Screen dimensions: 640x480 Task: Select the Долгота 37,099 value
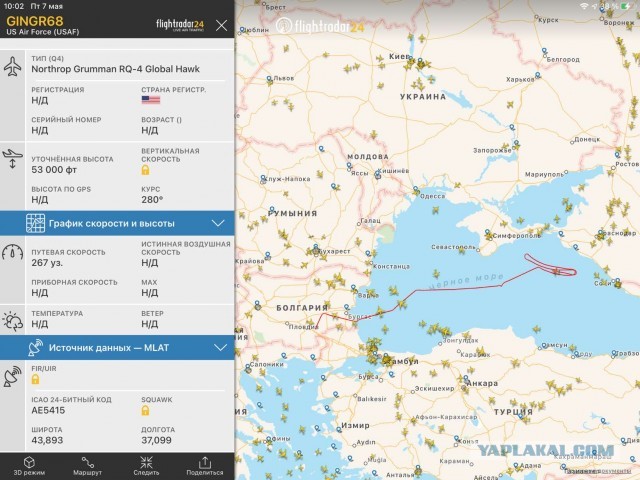[156, 440]
